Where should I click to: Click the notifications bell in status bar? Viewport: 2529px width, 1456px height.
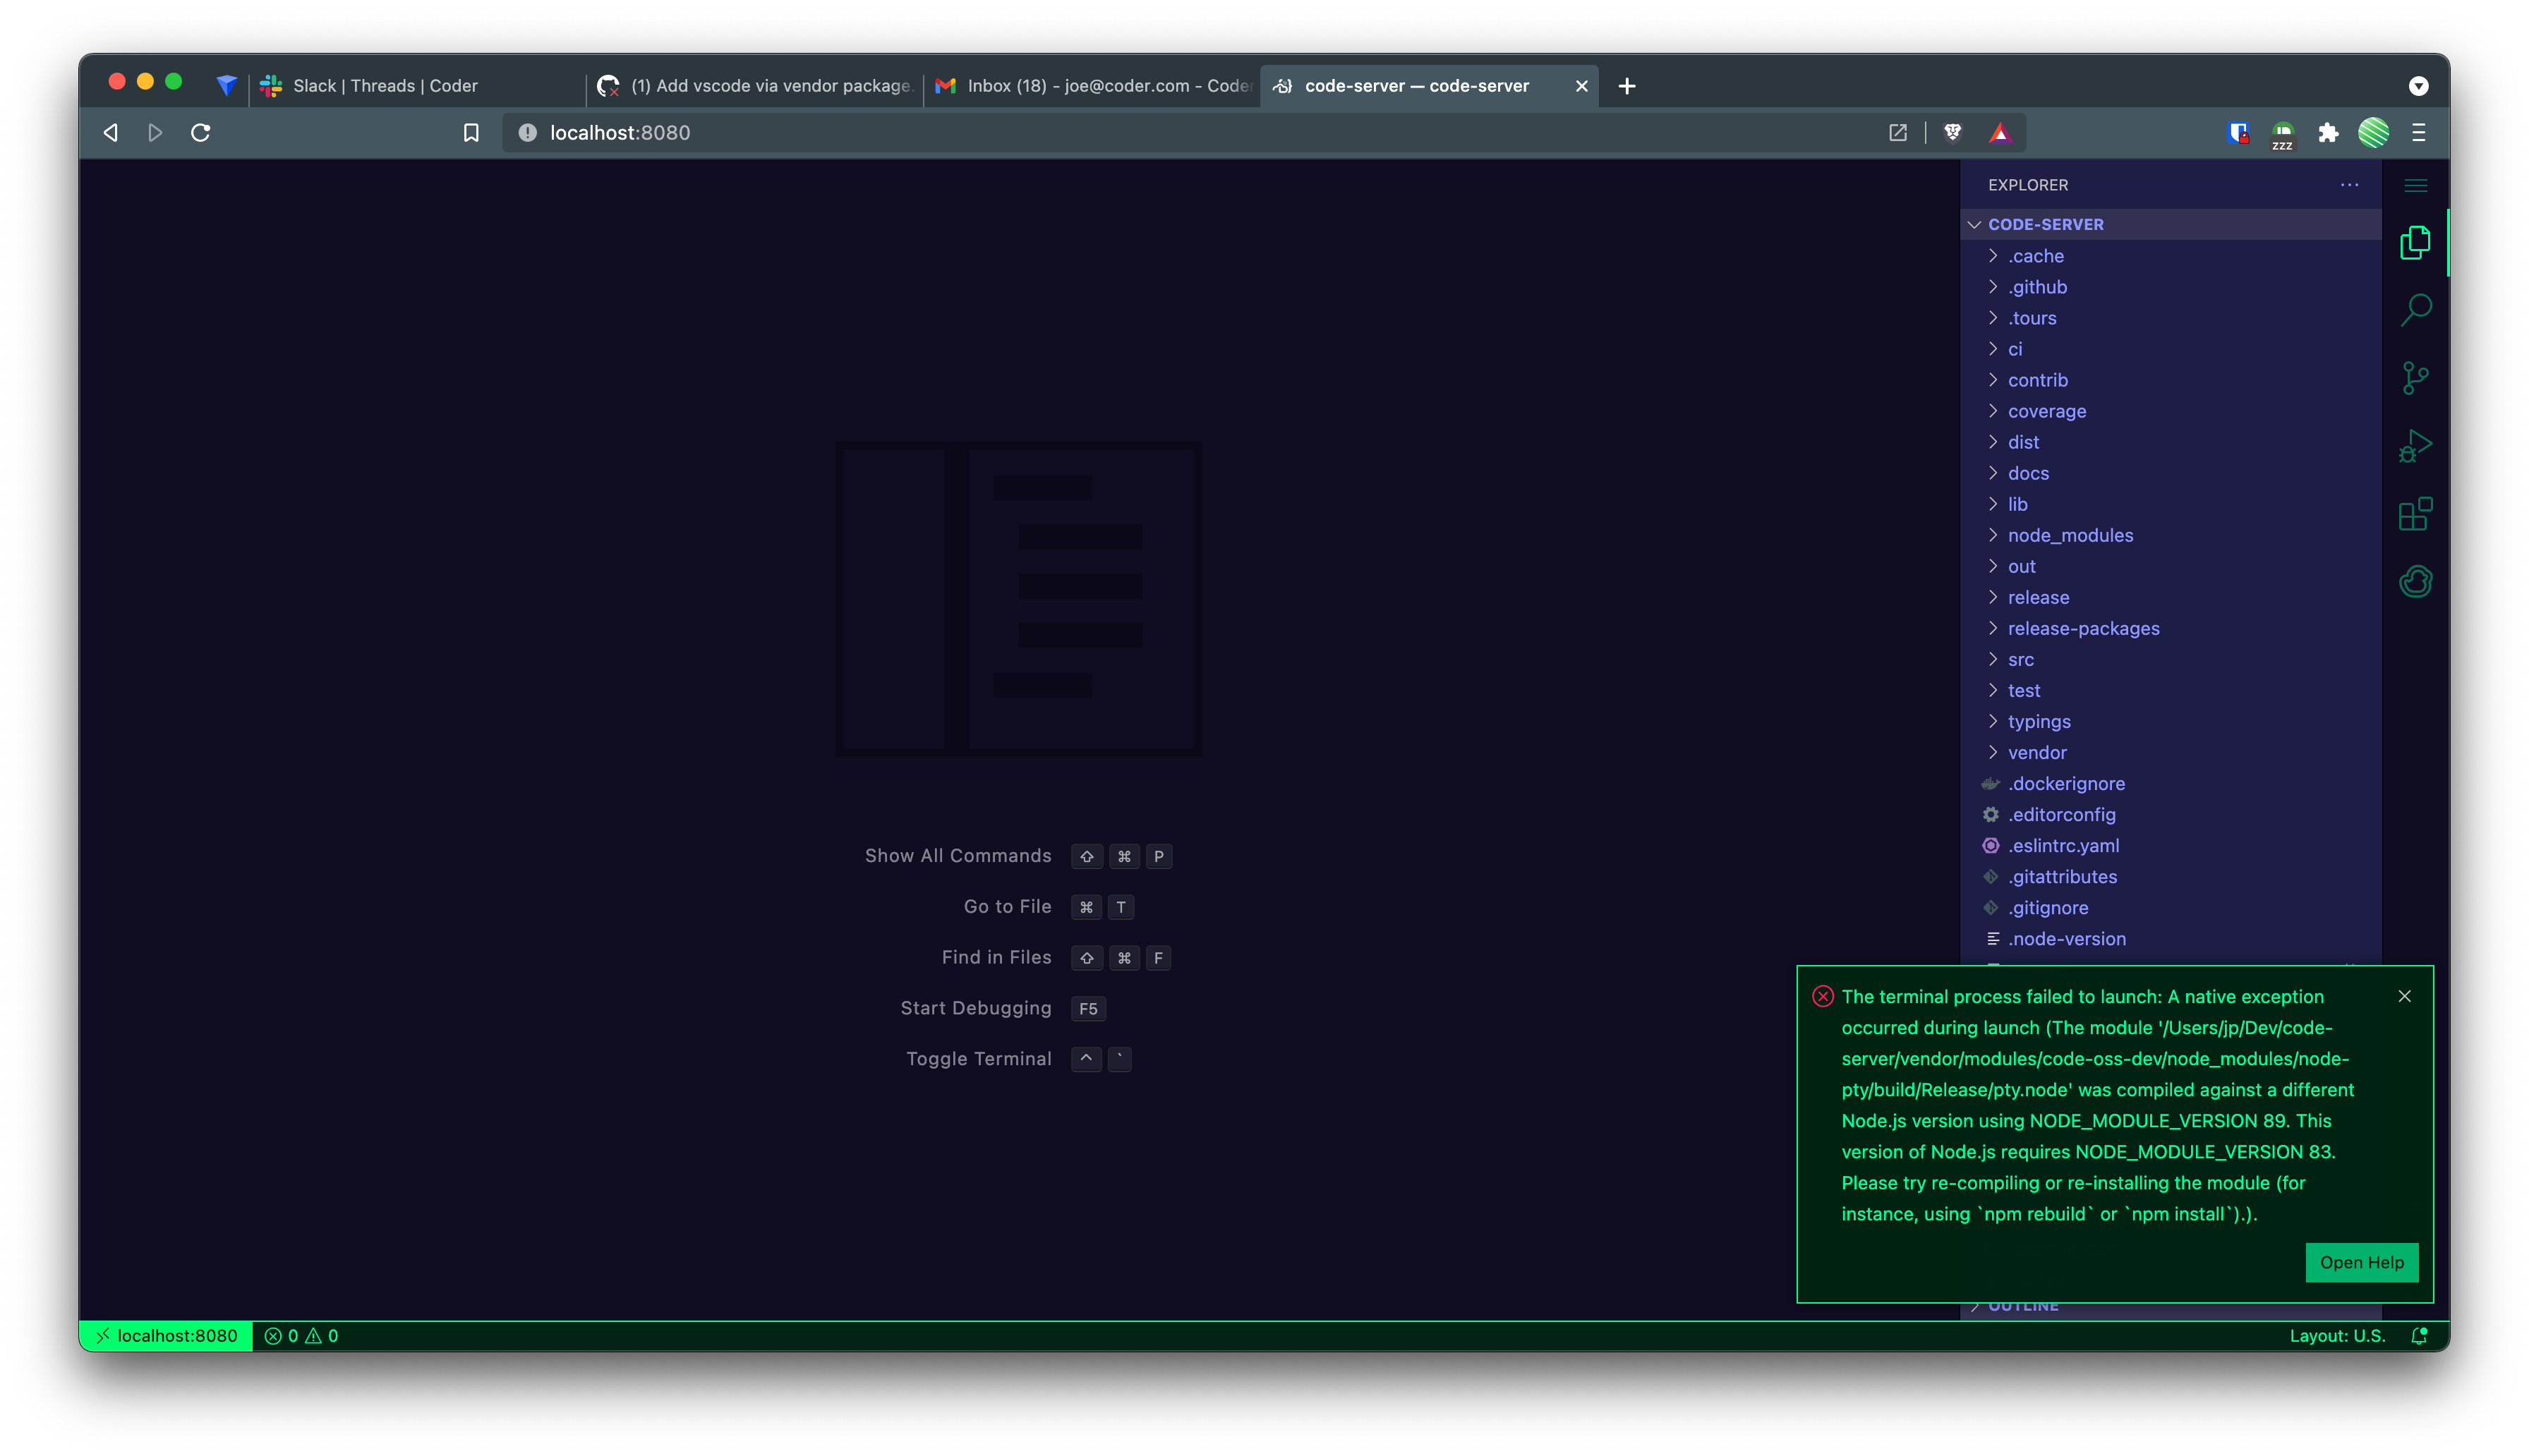pos(2418,1336)
